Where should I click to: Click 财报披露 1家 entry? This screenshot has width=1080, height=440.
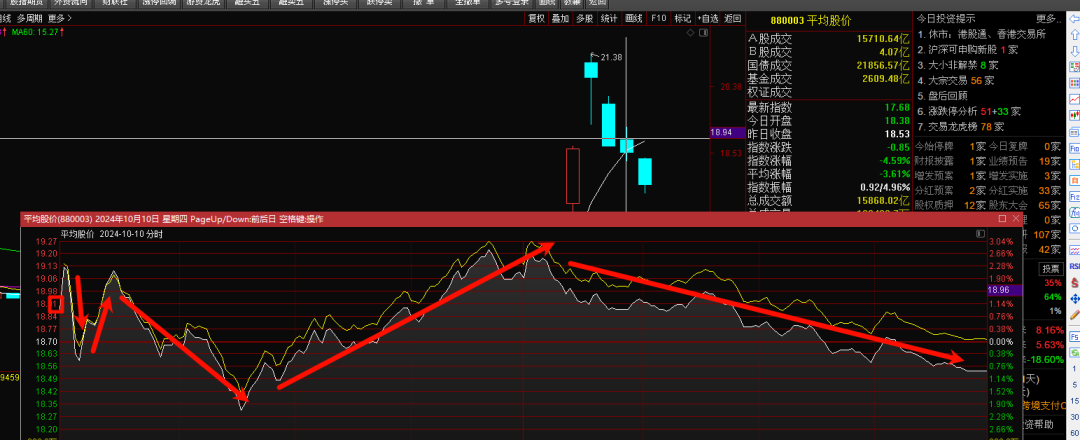click(x=949, y=160)
